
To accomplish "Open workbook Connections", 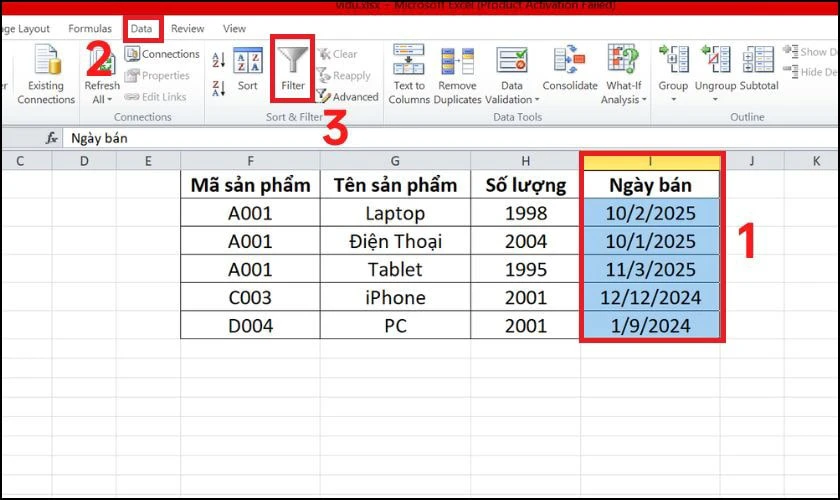I will coord(162,54).
